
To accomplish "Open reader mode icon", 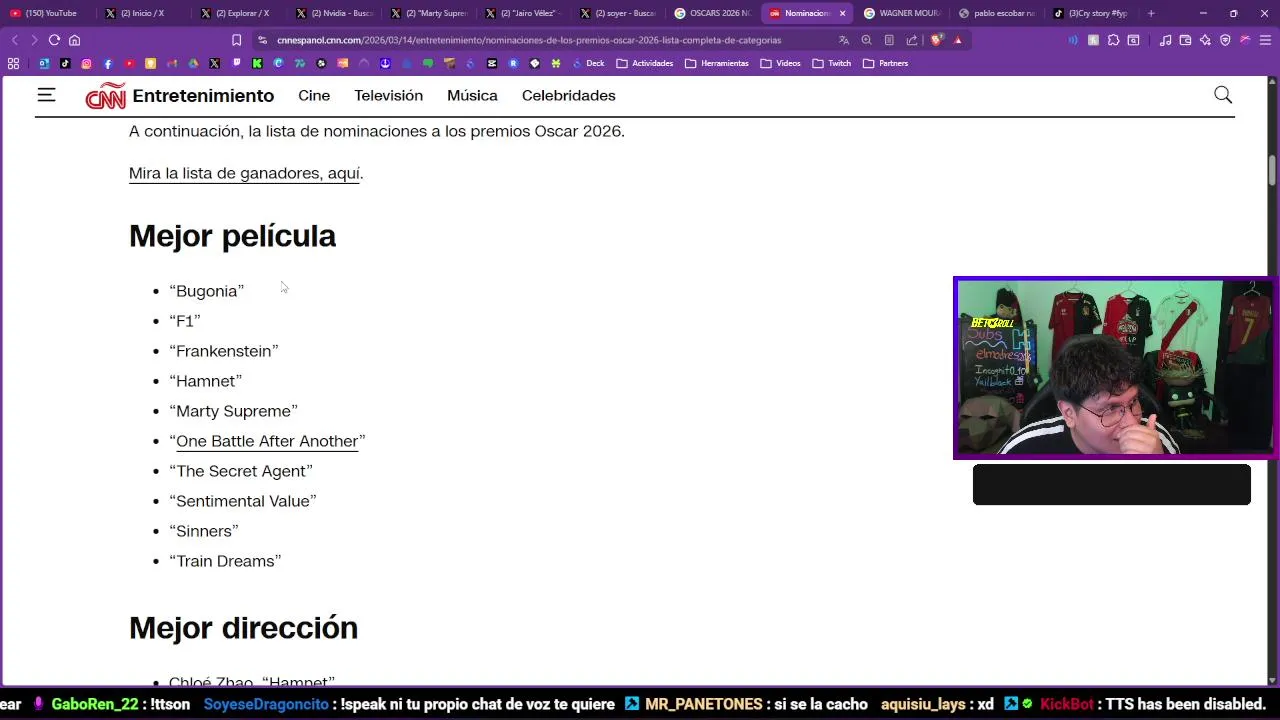I will coord(889,40).
